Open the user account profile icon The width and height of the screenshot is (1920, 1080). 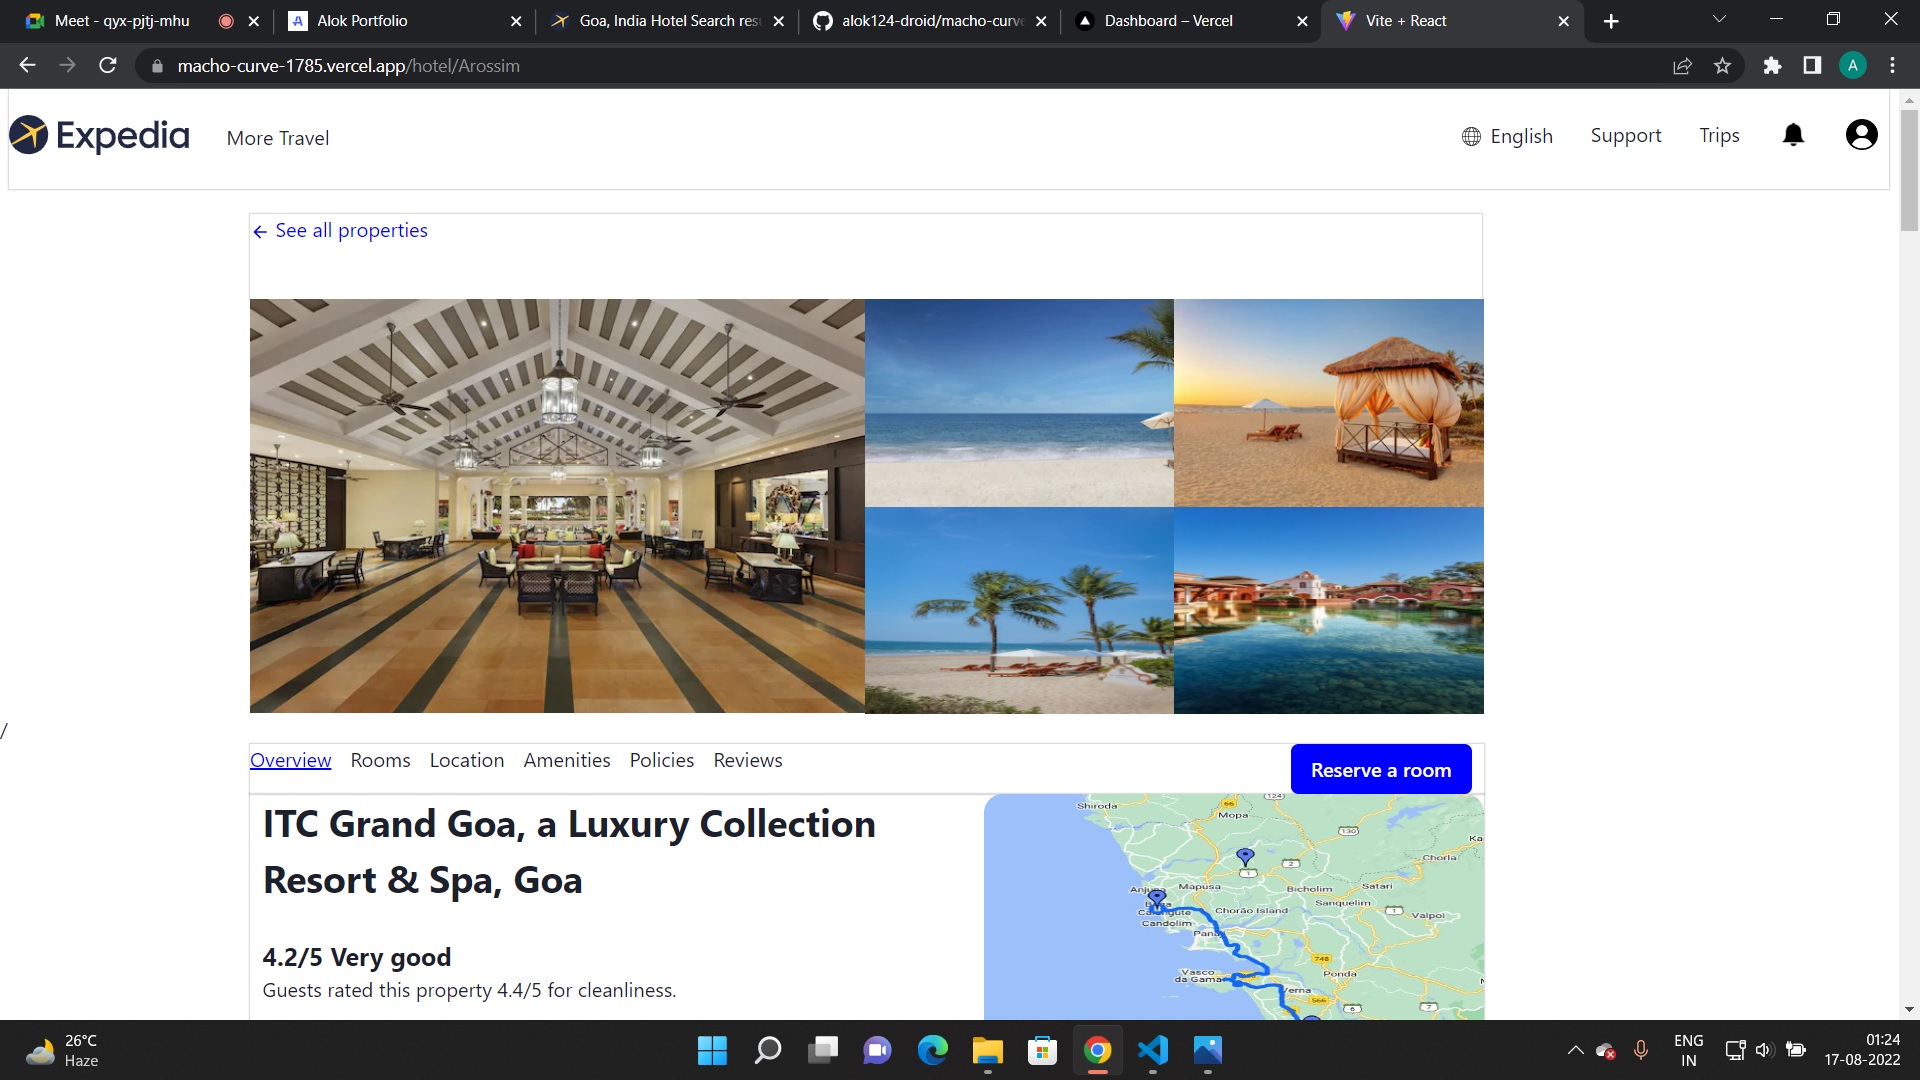pyautogui.click(x=1861, y=135)
